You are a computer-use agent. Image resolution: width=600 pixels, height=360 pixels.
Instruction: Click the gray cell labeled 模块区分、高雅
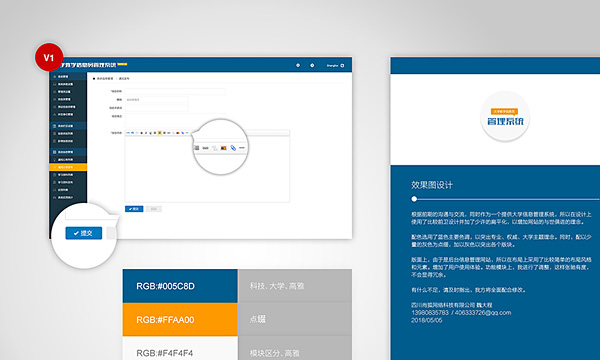tap(295, 349)
